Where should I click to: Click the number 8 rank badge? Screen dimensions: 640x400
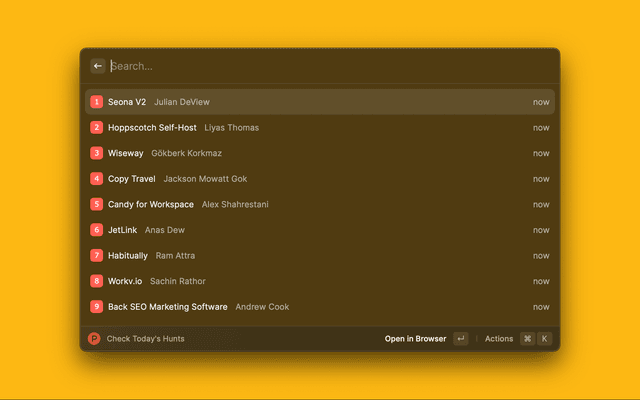pos(96,281)
